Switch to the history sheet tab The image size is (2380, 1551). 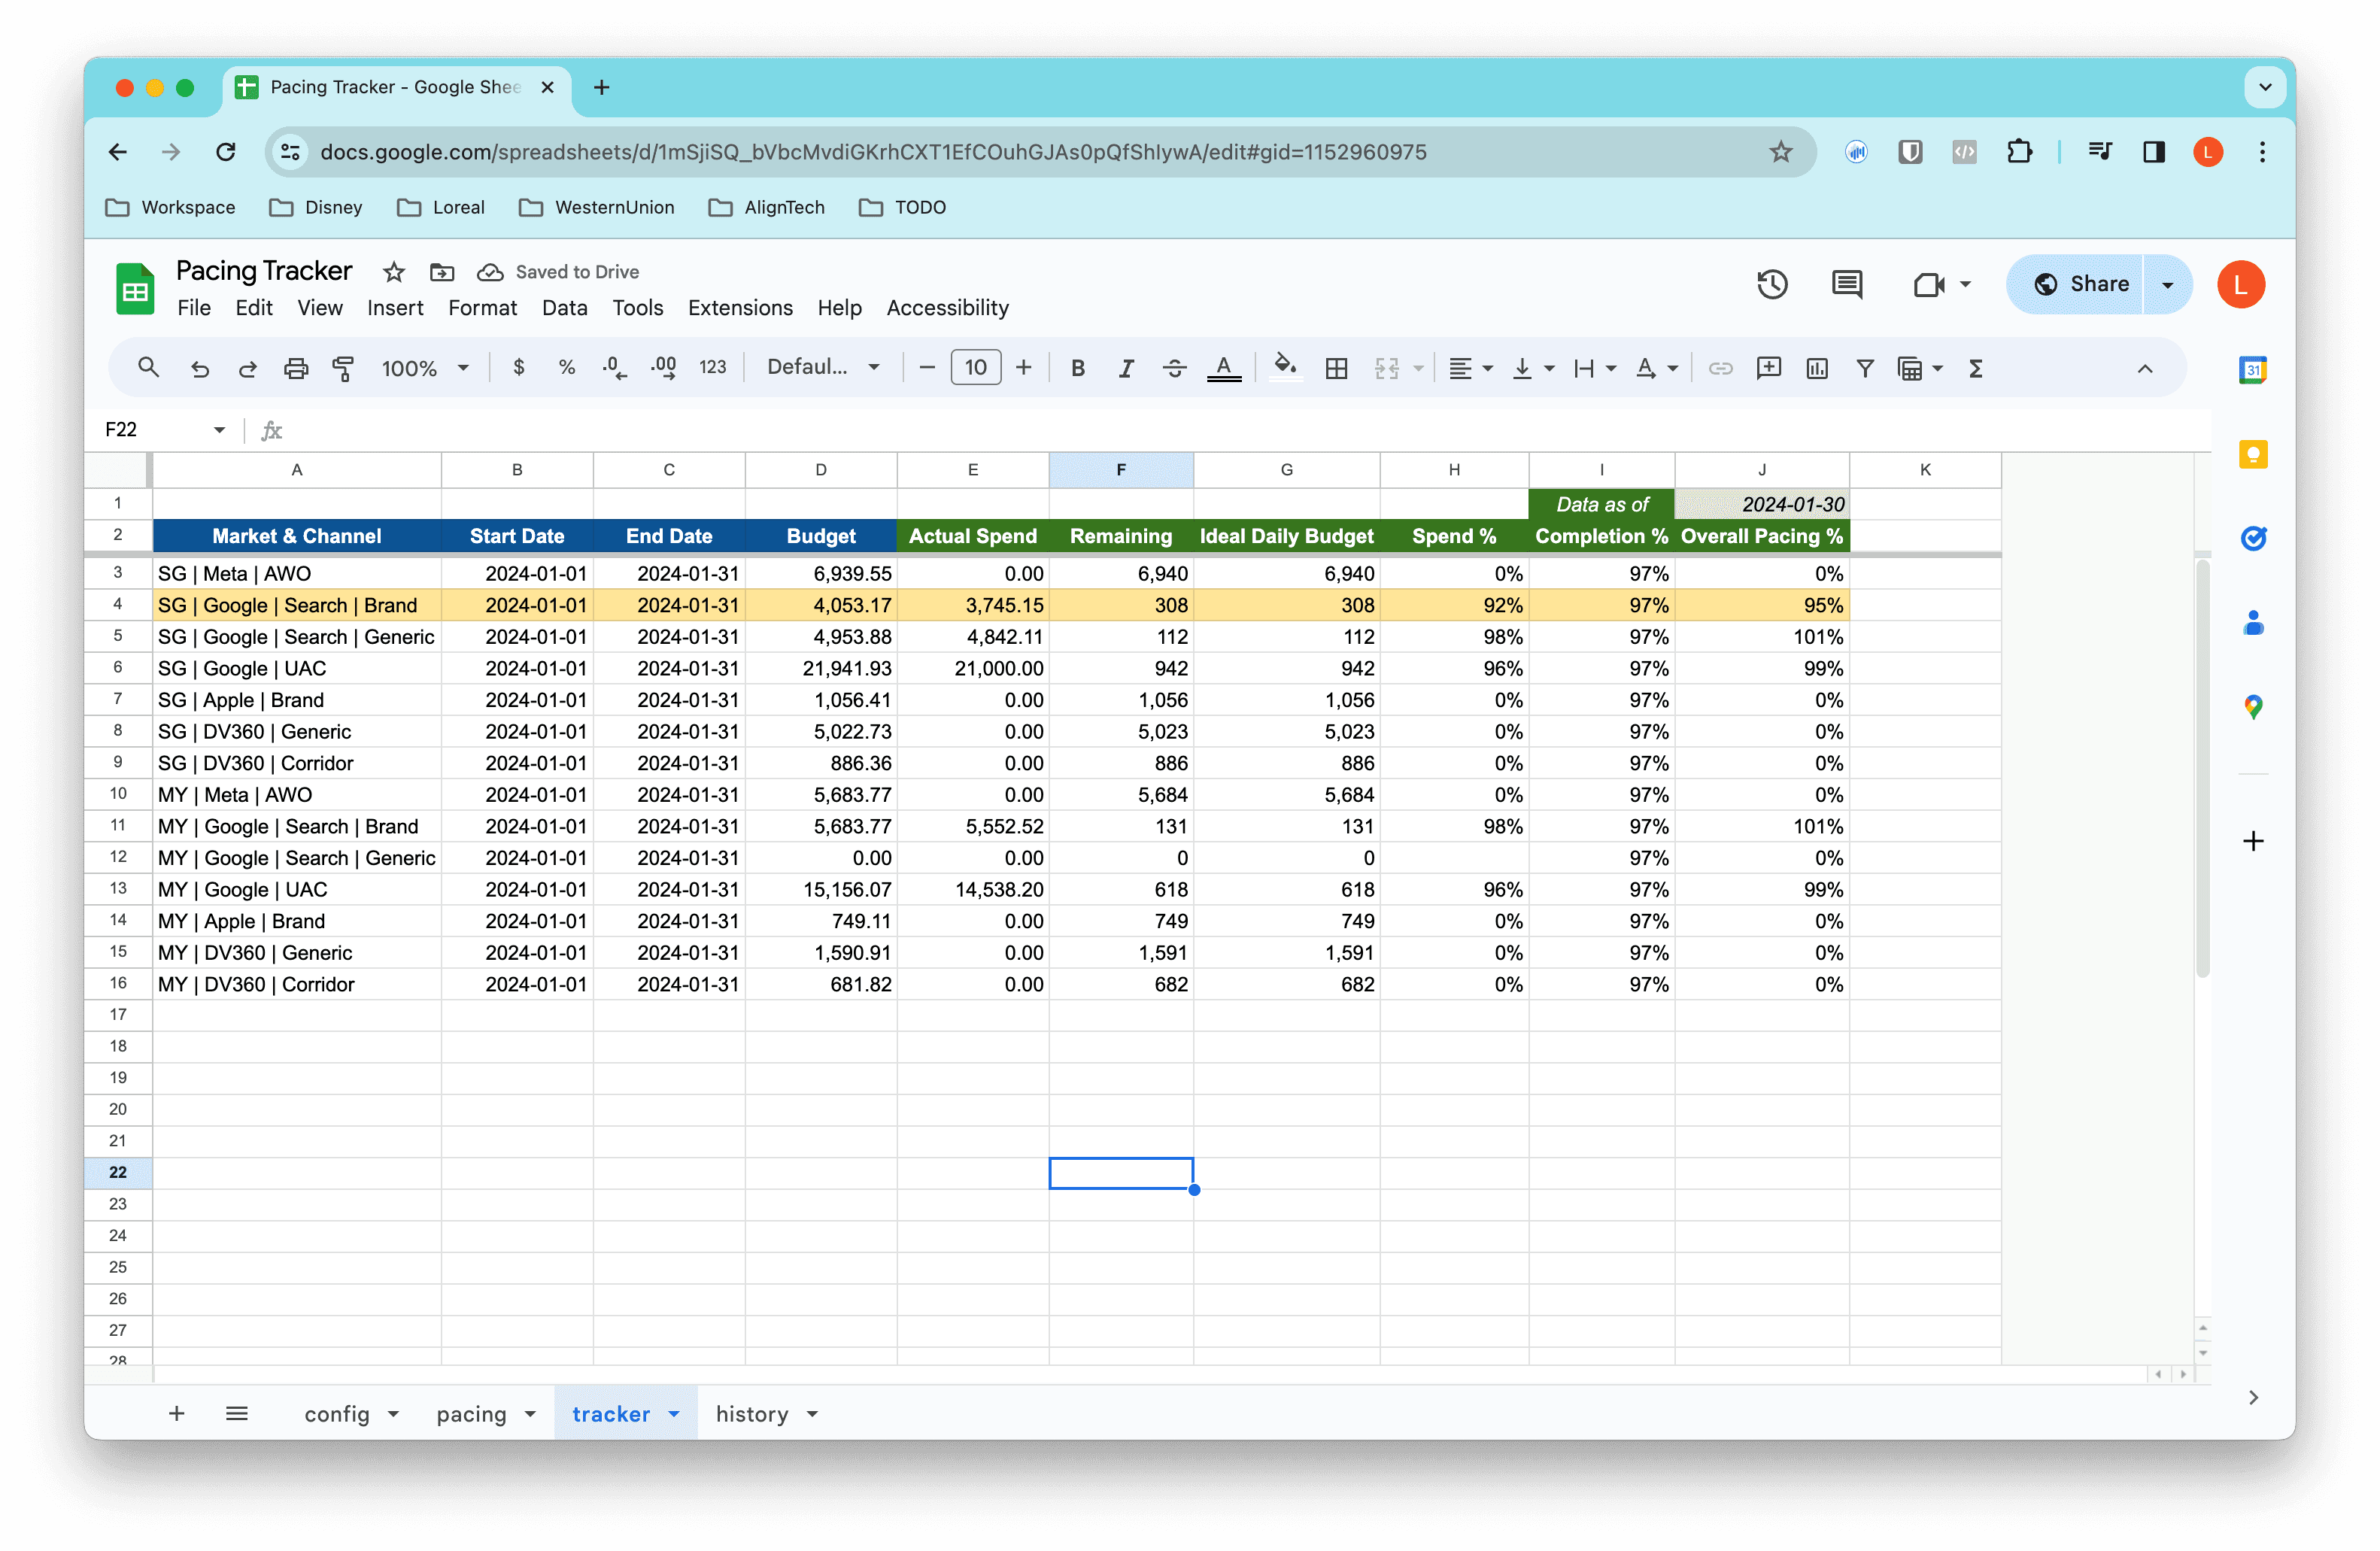pos(752,1414)
